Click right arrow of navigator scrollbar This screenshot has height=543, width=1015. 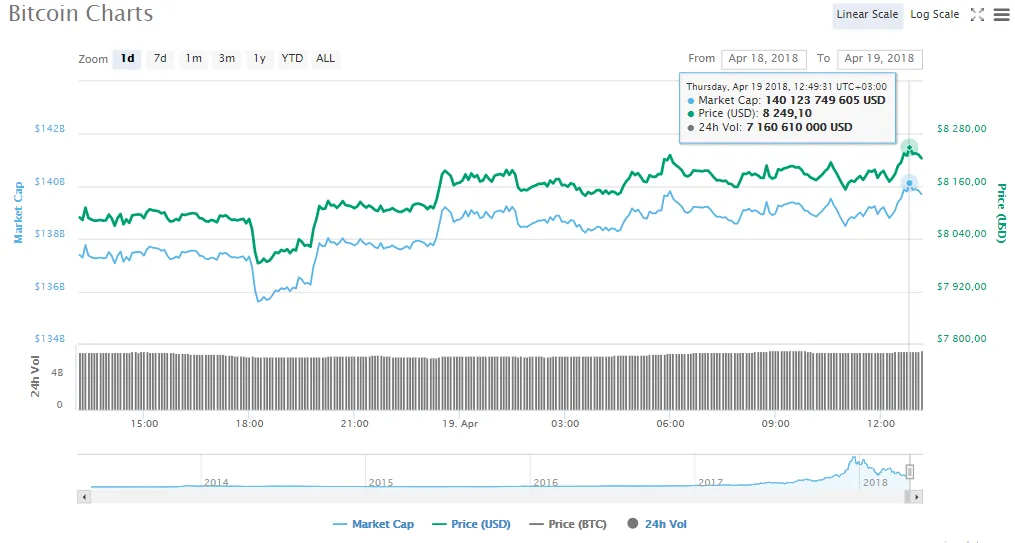point(916,496)
